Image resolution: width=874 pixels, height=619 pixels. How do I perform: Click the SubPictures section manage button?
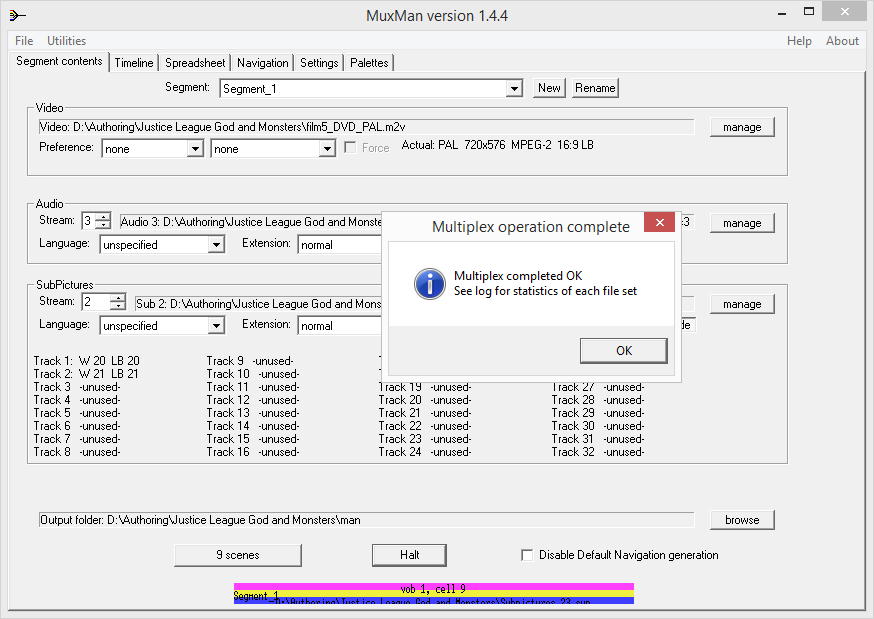(742, 304)
